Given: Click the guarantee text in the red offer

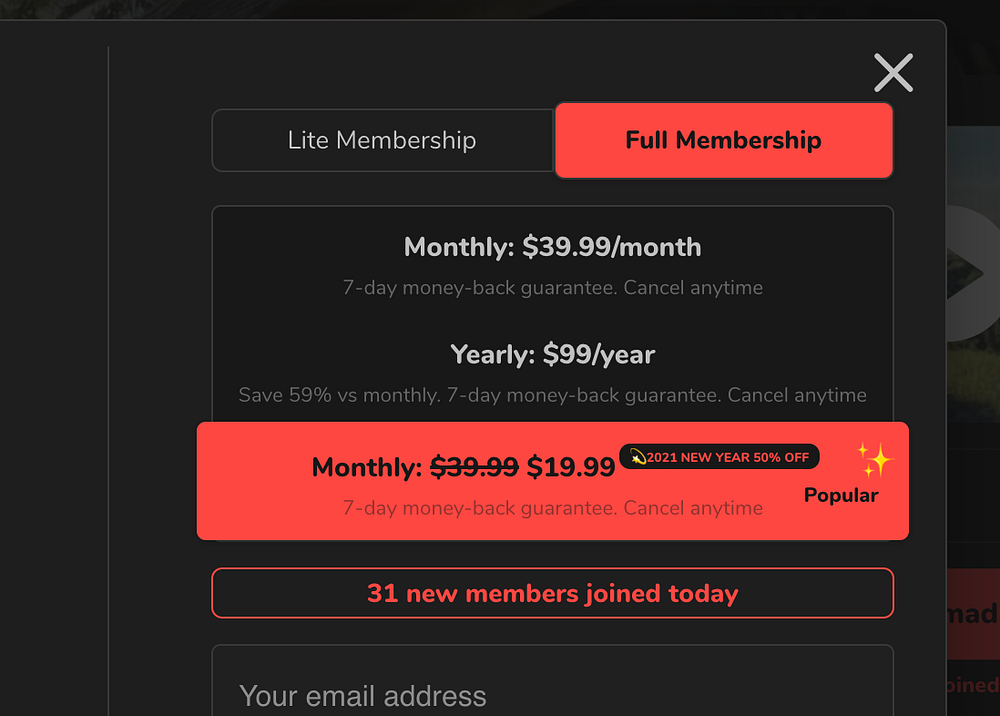Looking at the screenshot, I should (x=552, y=508).
